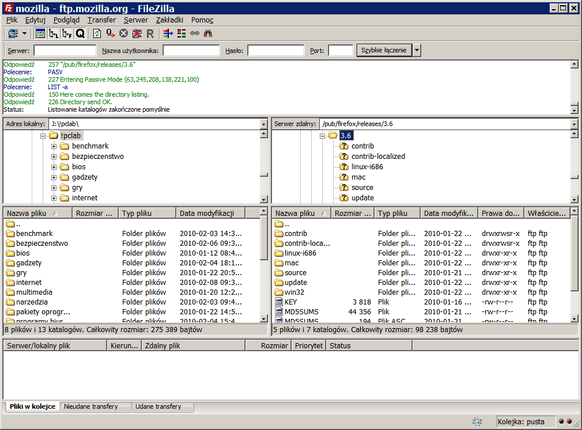This screenshot has height=430, width=582.
Task: Open the Adres lokalny path dropdown
Action: point(264,124)
